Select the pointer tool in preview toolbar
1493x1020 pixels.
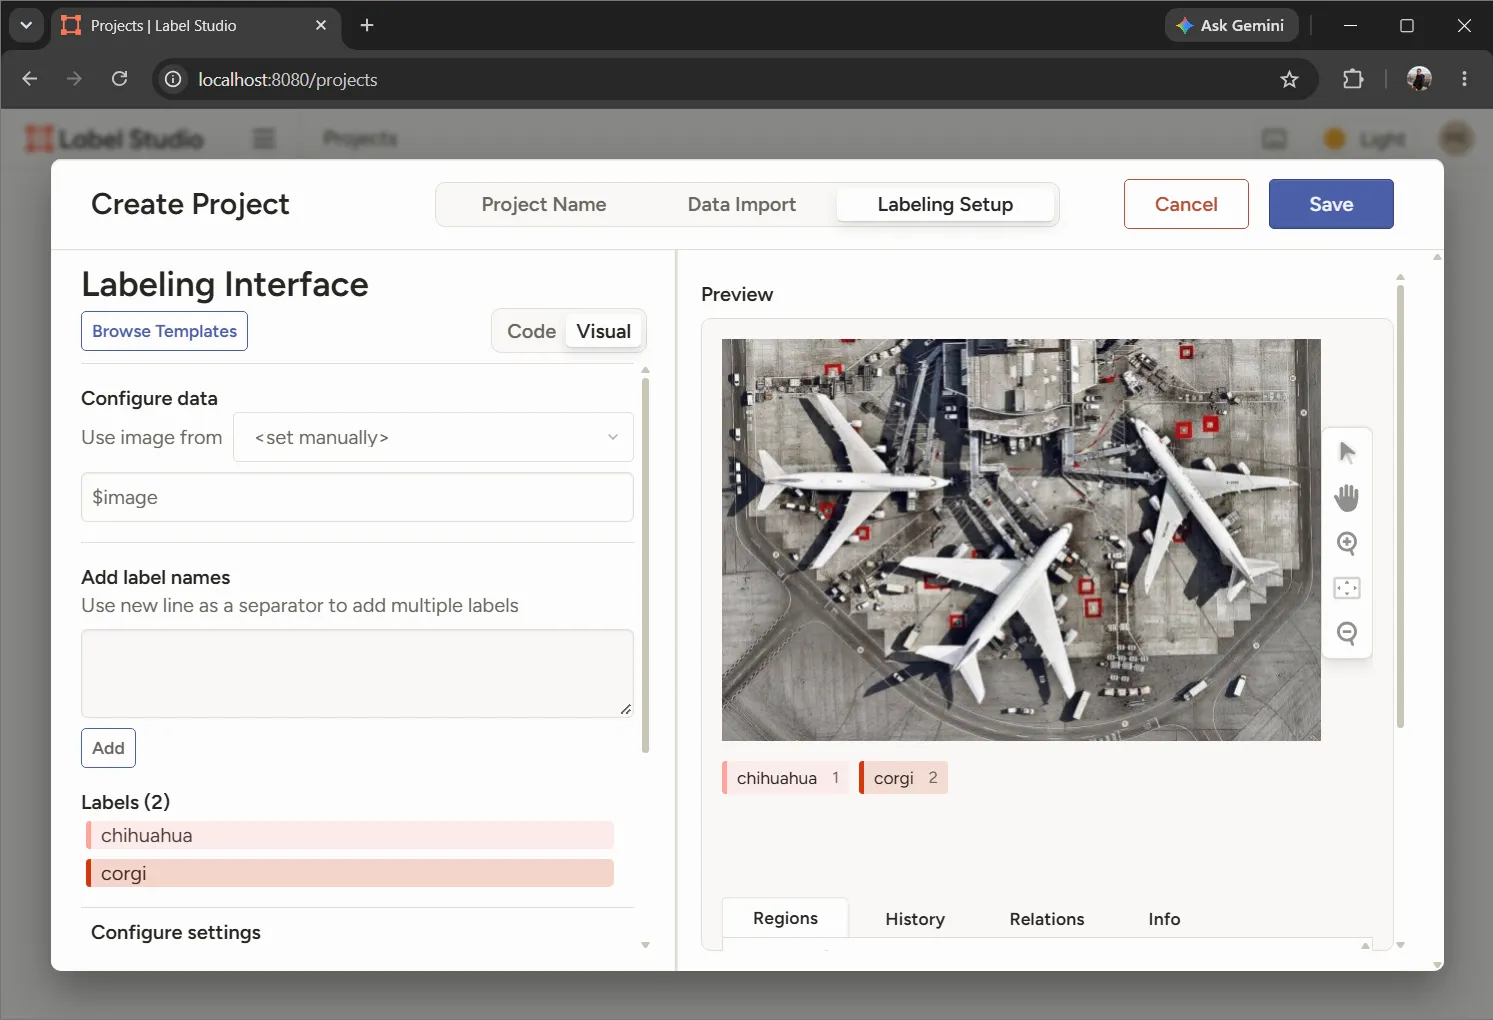(x=1347, y=453)
